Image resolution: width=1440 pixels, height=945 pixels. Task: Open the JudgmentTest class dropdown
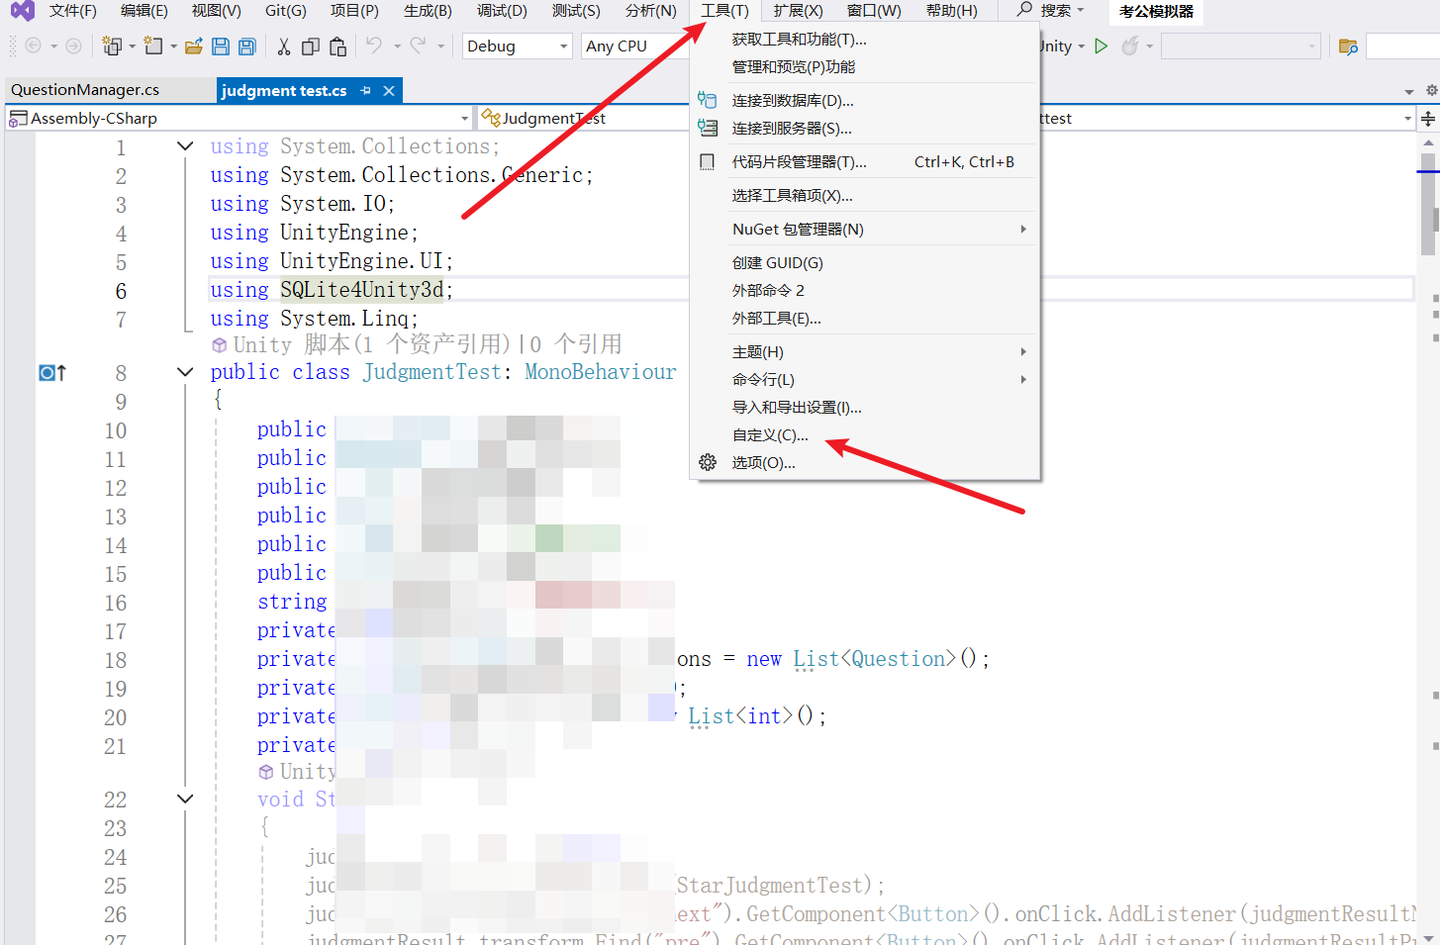(x=583, y=118)
